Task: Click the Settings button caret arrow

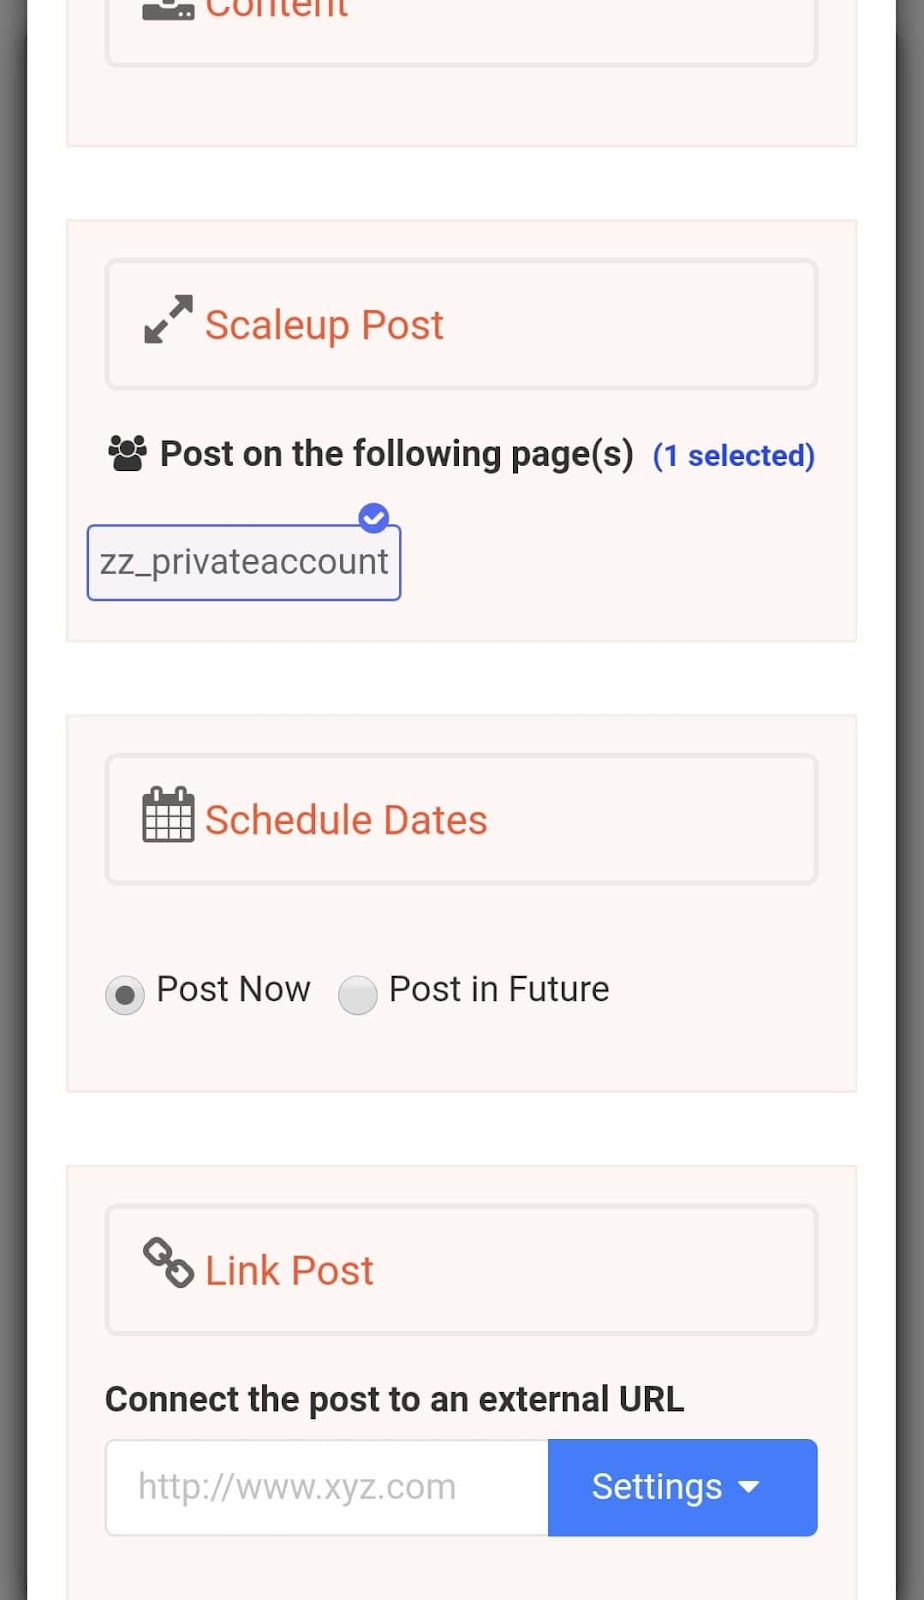Action: [749, 1487]
